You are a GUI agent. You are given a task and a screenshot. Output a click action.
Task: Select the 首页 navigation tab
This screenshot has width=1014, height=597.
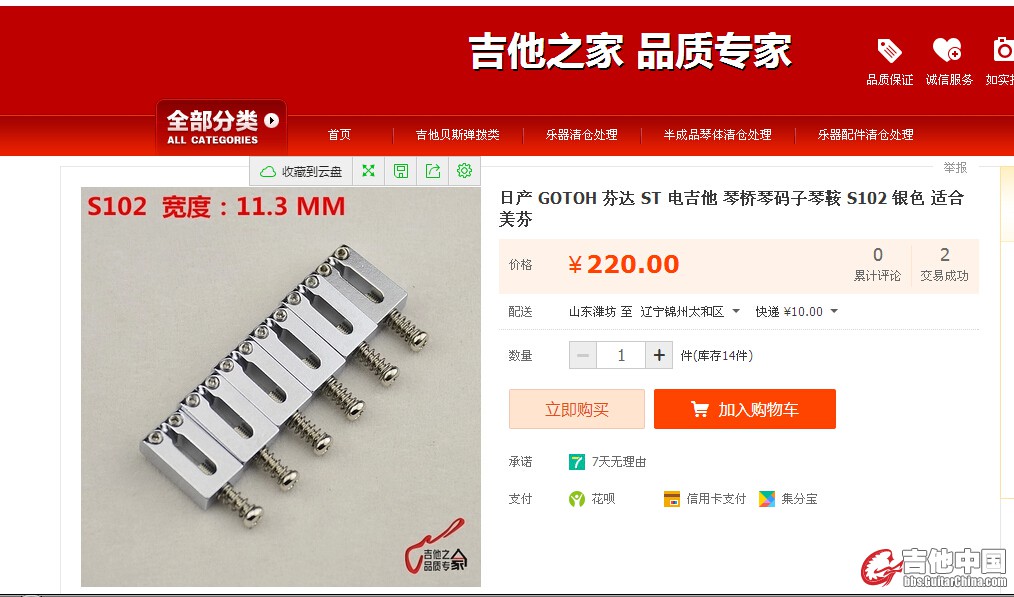pos(340,135)
